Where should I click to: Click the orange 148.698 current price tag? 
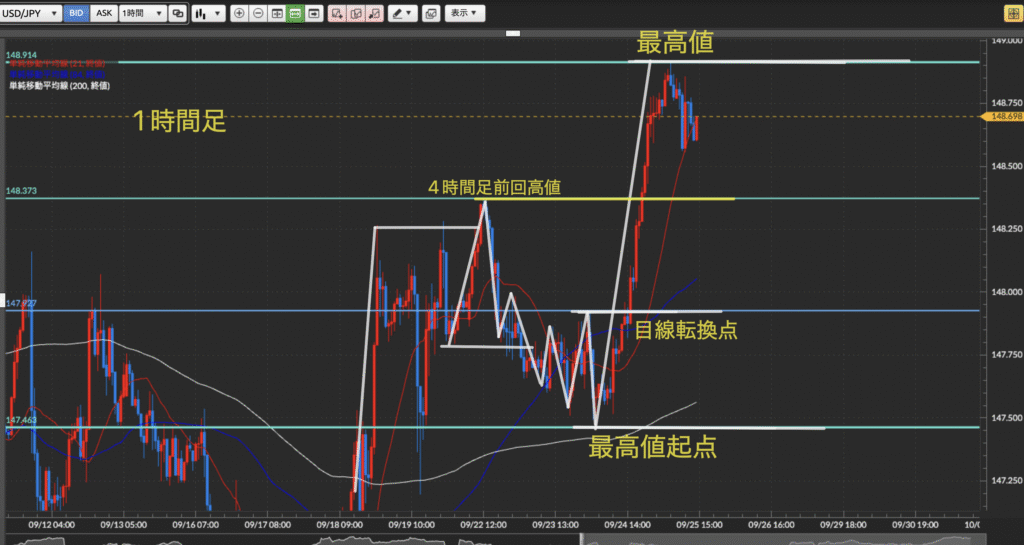(x=1005, y=117)
